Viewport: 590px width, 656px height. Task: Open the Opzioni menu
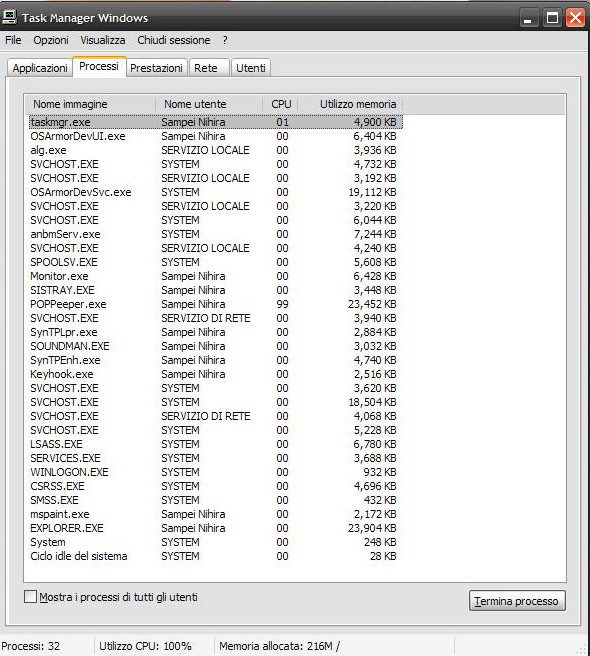click(51, 40)
